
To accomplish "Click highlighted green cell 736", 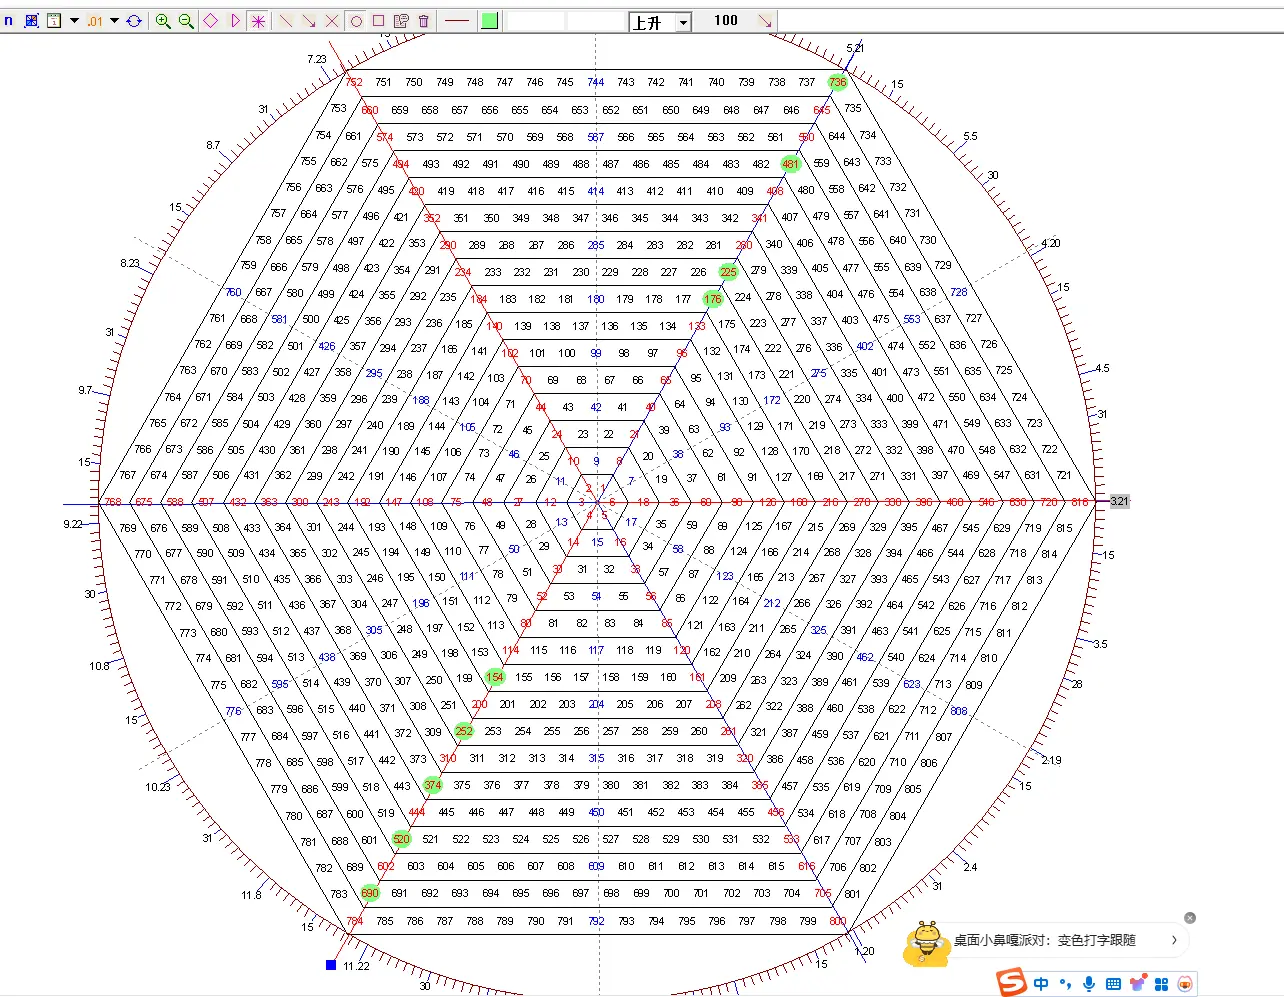I will click(838, 82).
